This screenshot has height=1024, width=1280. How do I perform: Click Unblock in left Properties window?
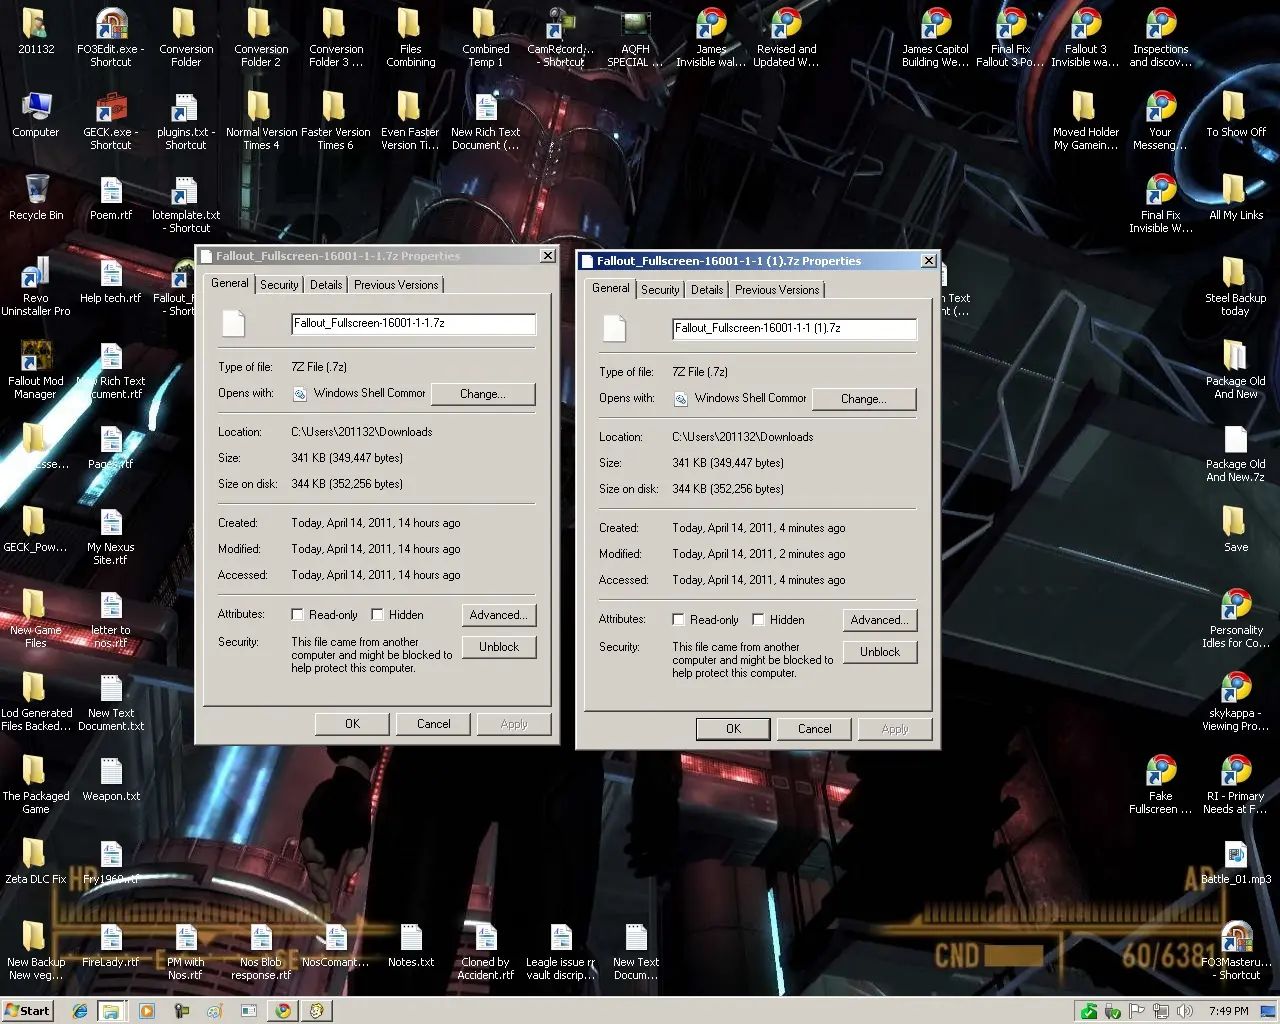499,647
